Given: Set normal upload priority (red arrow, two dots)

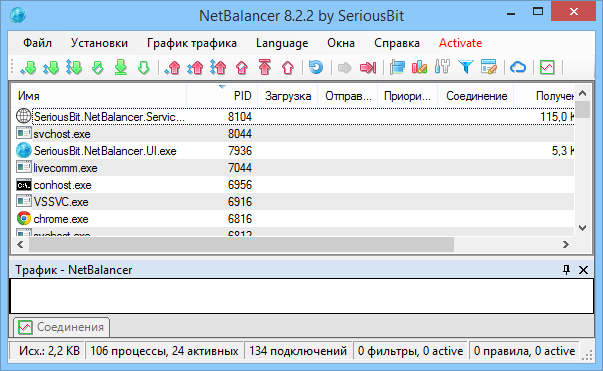Looking at the screenshot, I should (195, 67).
